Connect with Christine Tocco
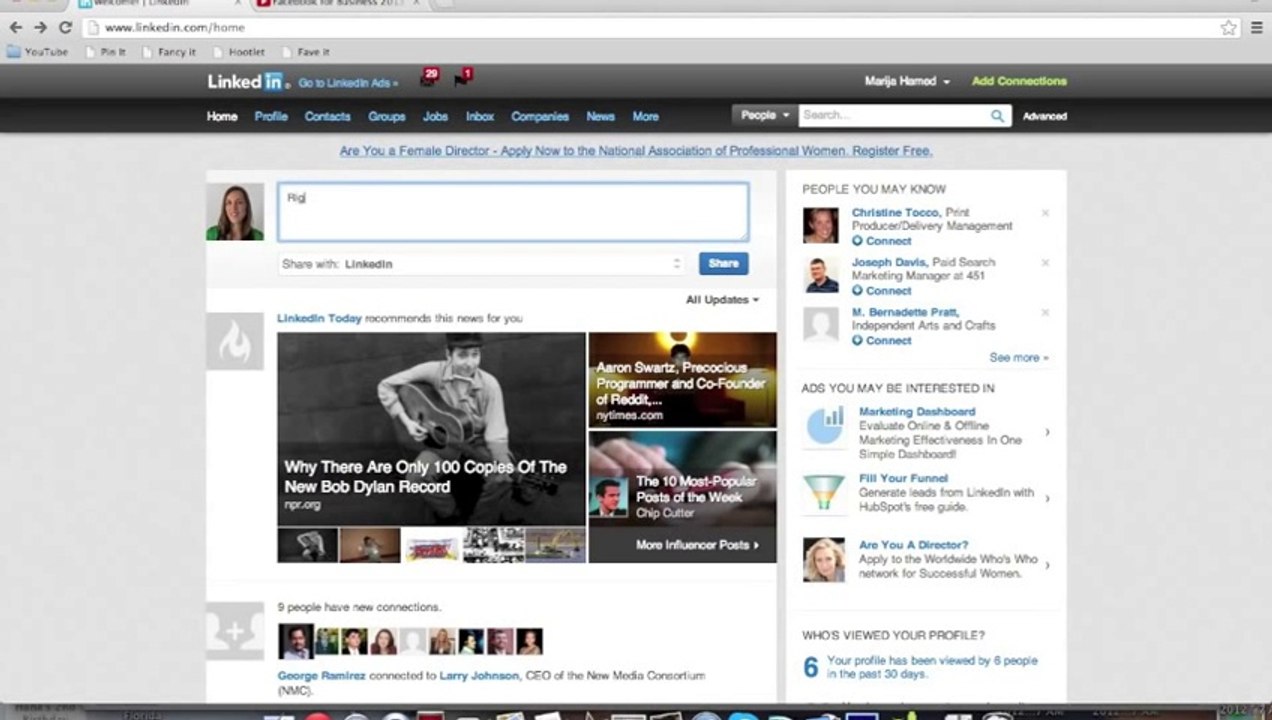 (882, 241)
